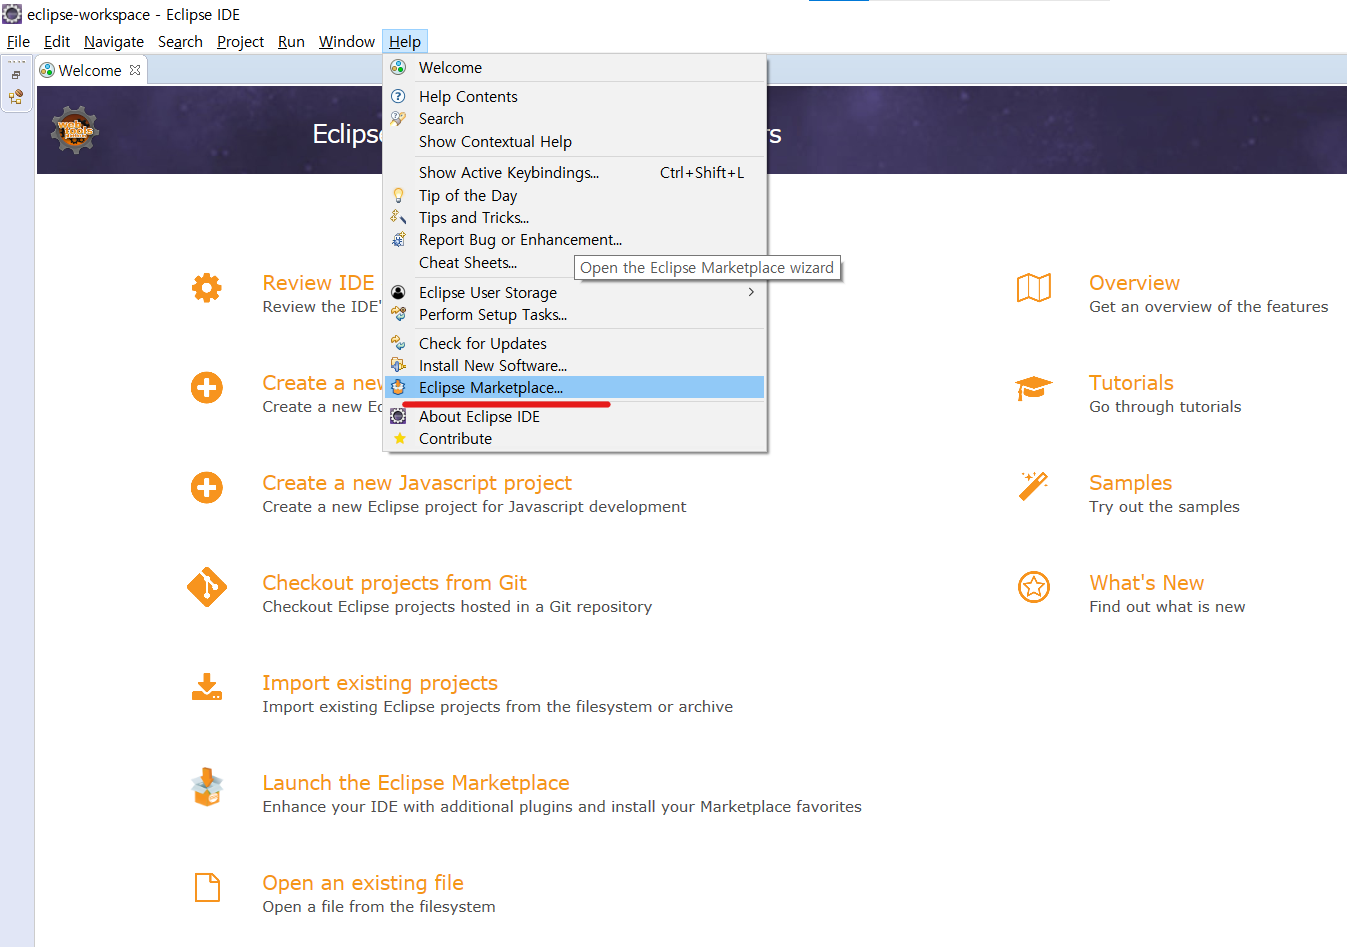Open the Navigate menu

114,42
